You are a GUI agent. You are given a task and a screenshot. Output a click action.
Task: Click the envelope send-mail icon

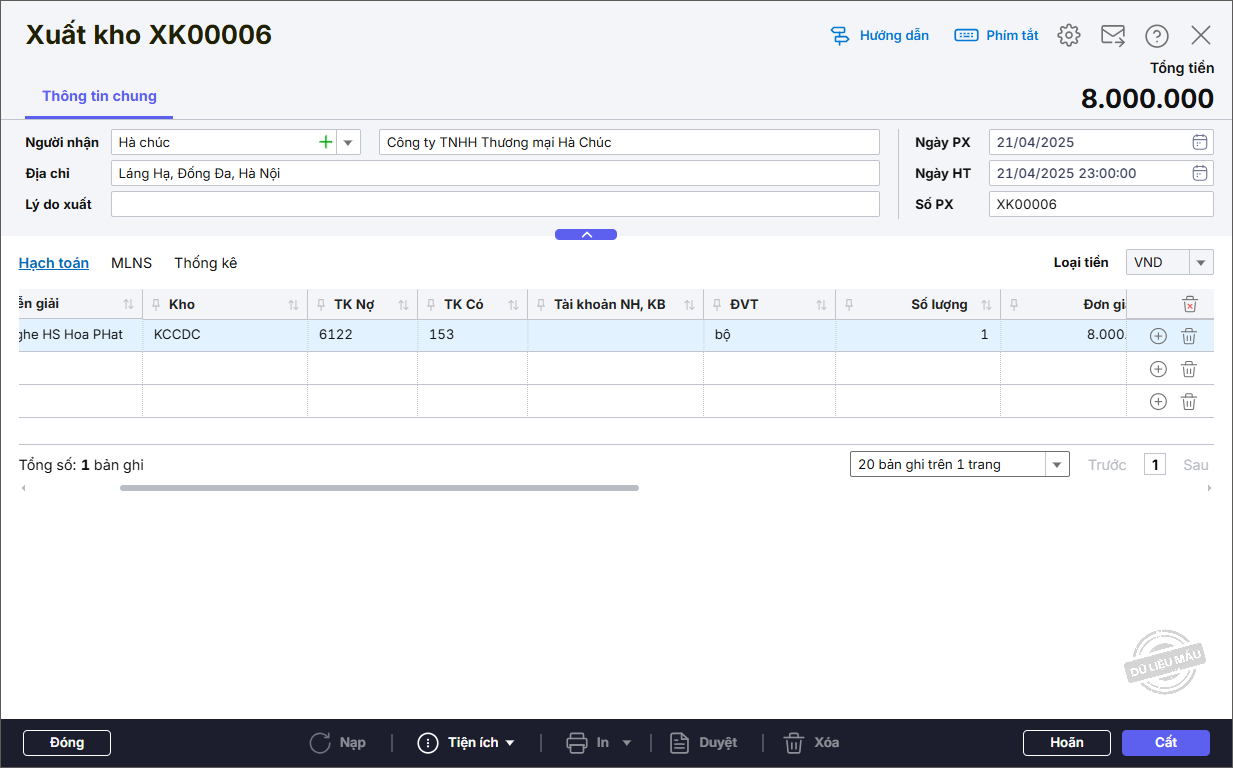pos(1113,35)
